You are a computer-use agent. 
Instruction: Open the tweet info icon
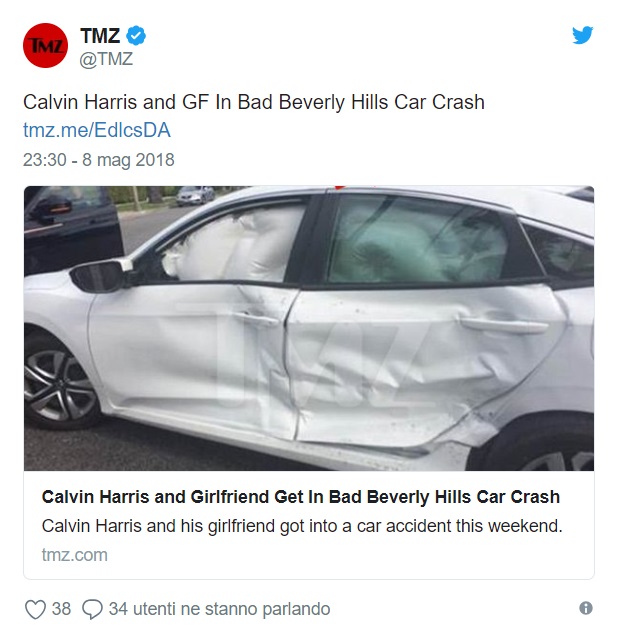coord(586,608)
